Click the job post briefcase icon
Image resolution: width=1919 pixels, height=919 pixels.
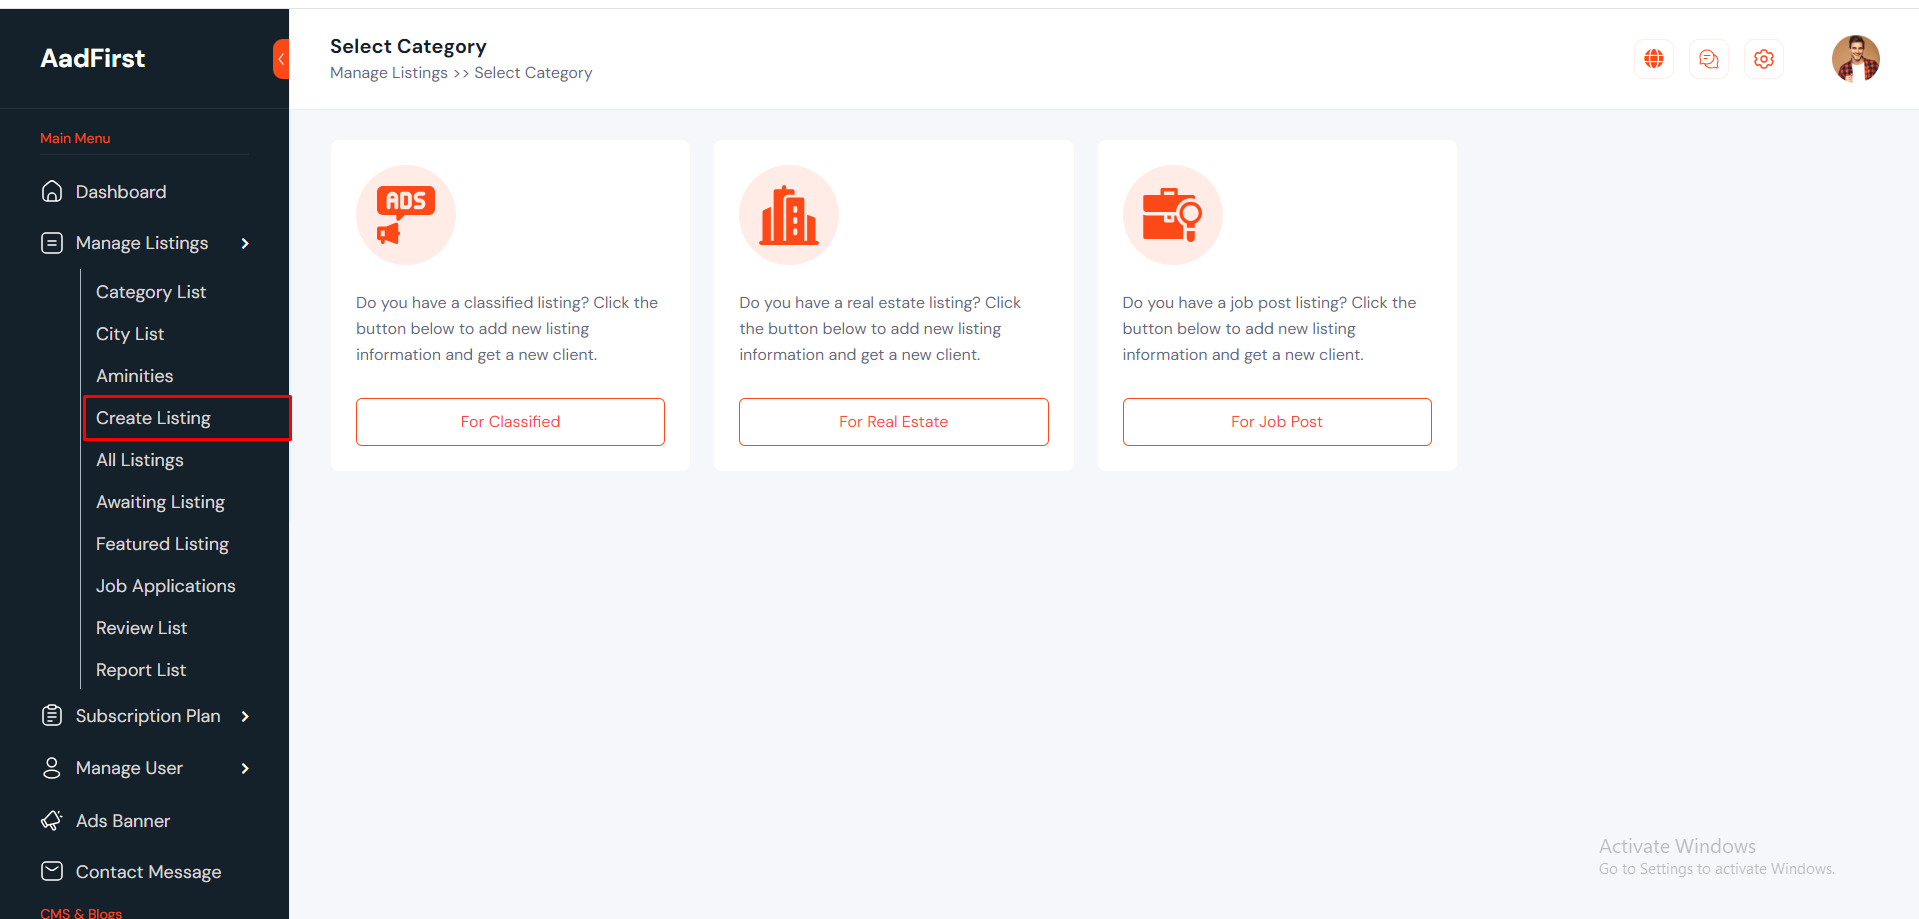pyautogui.click(x=1172, y=215)
